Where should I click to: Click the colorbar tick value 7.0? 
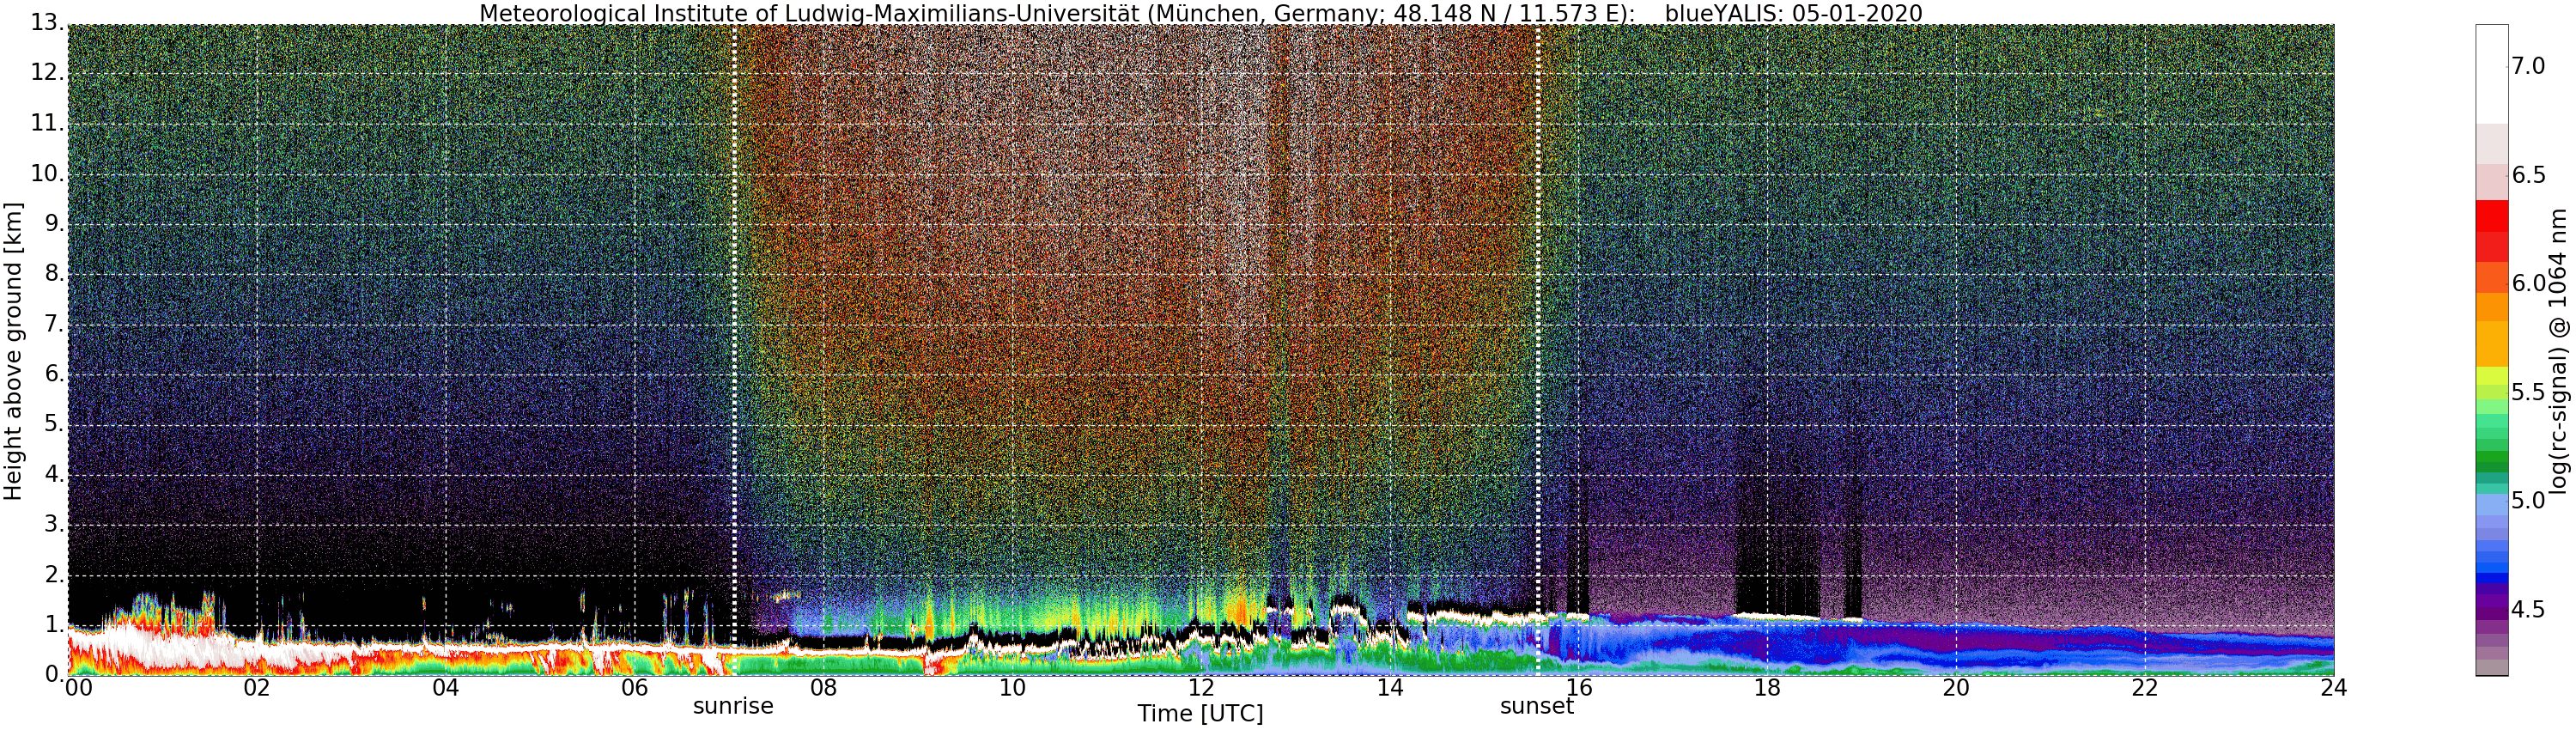point(2528,66)
